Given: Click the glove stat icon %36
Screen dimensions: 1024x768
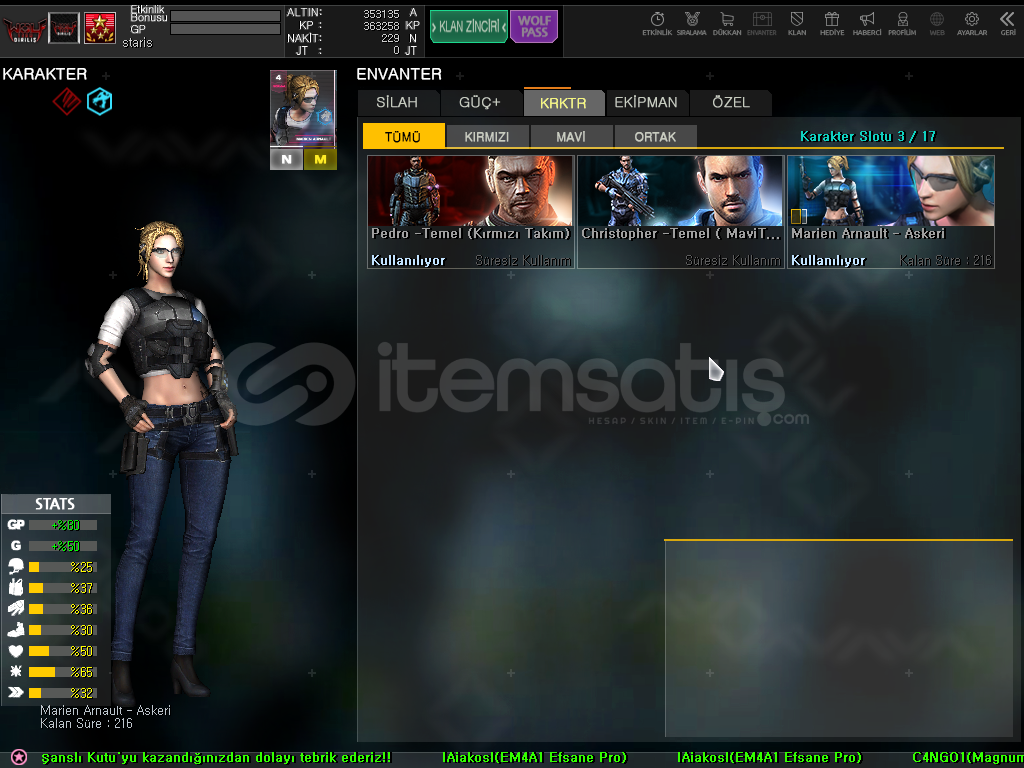Looking at the screenshot, I should 16,609.
